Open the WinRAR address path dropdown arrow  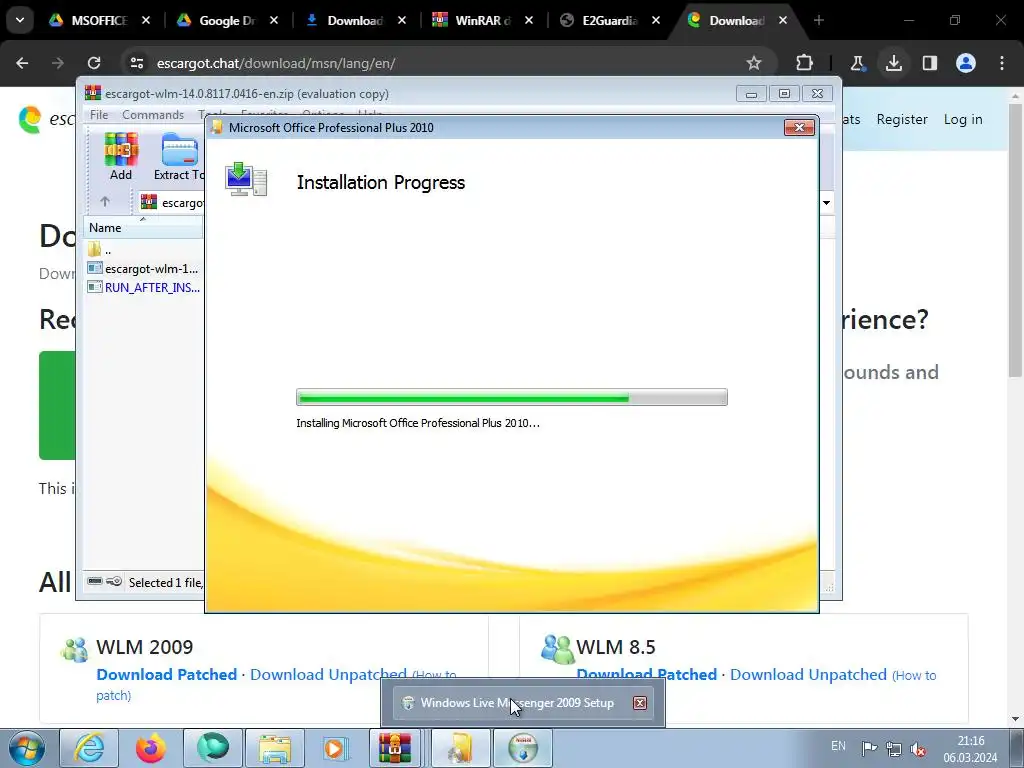[x=826, y=202]
